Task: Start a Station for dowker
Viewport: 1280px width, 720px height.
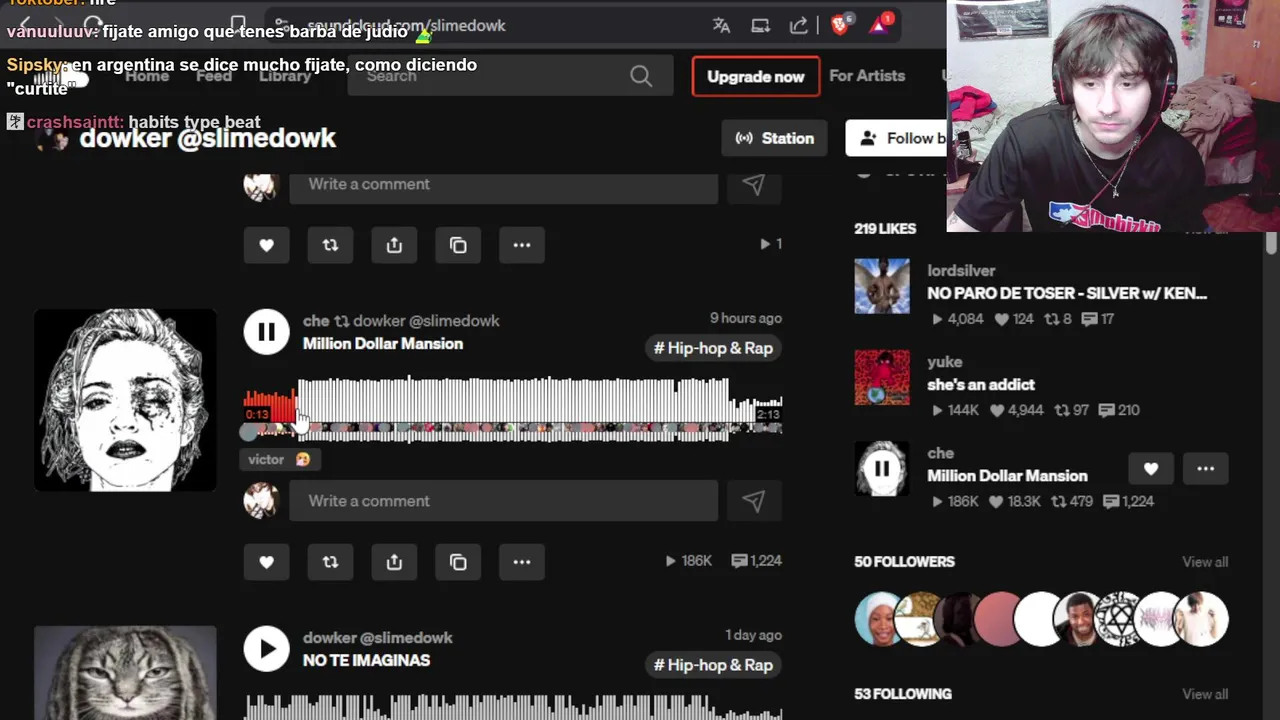Action: pos(775,138)
